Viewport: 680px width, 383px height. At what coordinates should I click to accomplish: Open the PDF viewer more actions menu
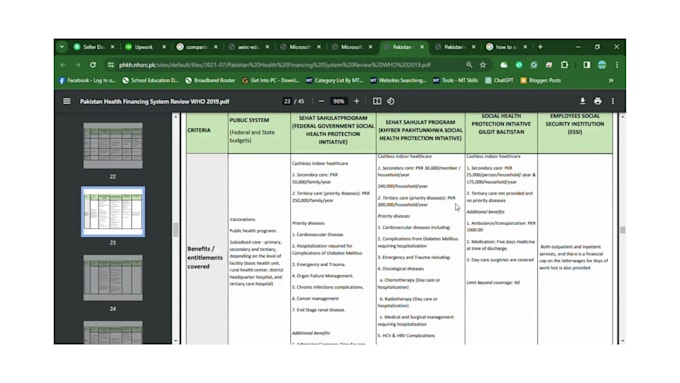(613, 101)
